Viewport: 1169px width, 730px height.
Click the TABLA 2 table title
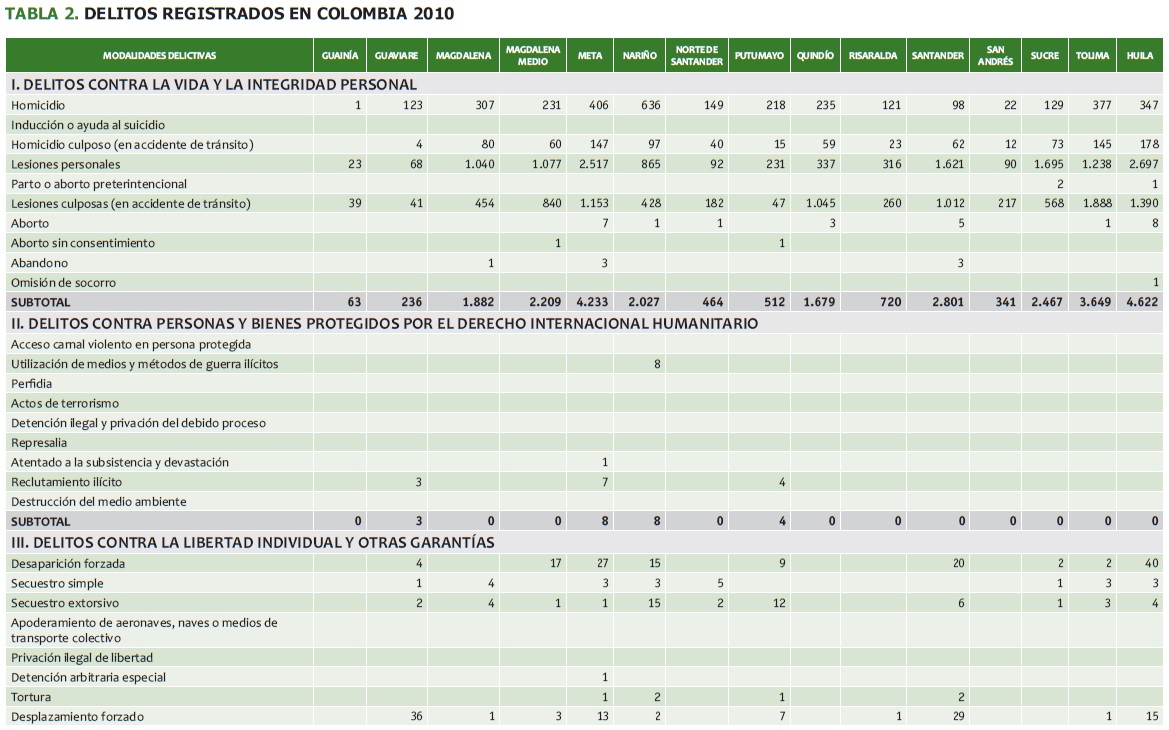[x=229, y=14]
